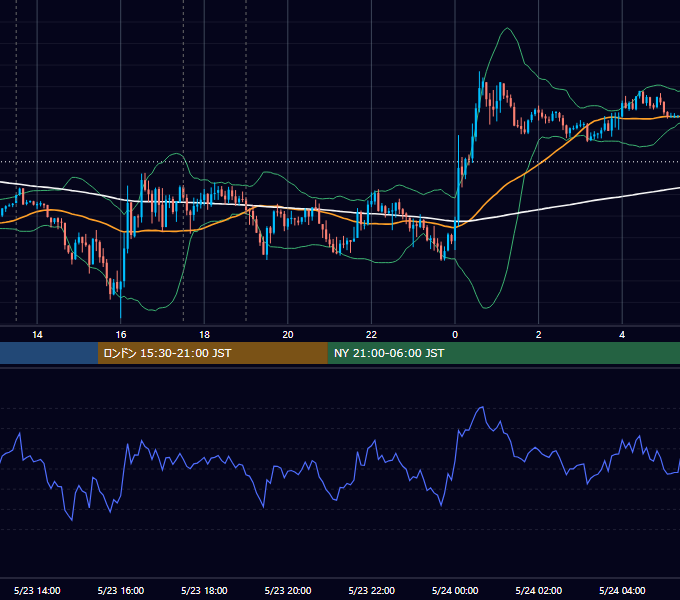This screenshot has width=680, height=600.
Task: Click the 5/23 16:00 indicator axis label
Action: [x=121, y=590]
